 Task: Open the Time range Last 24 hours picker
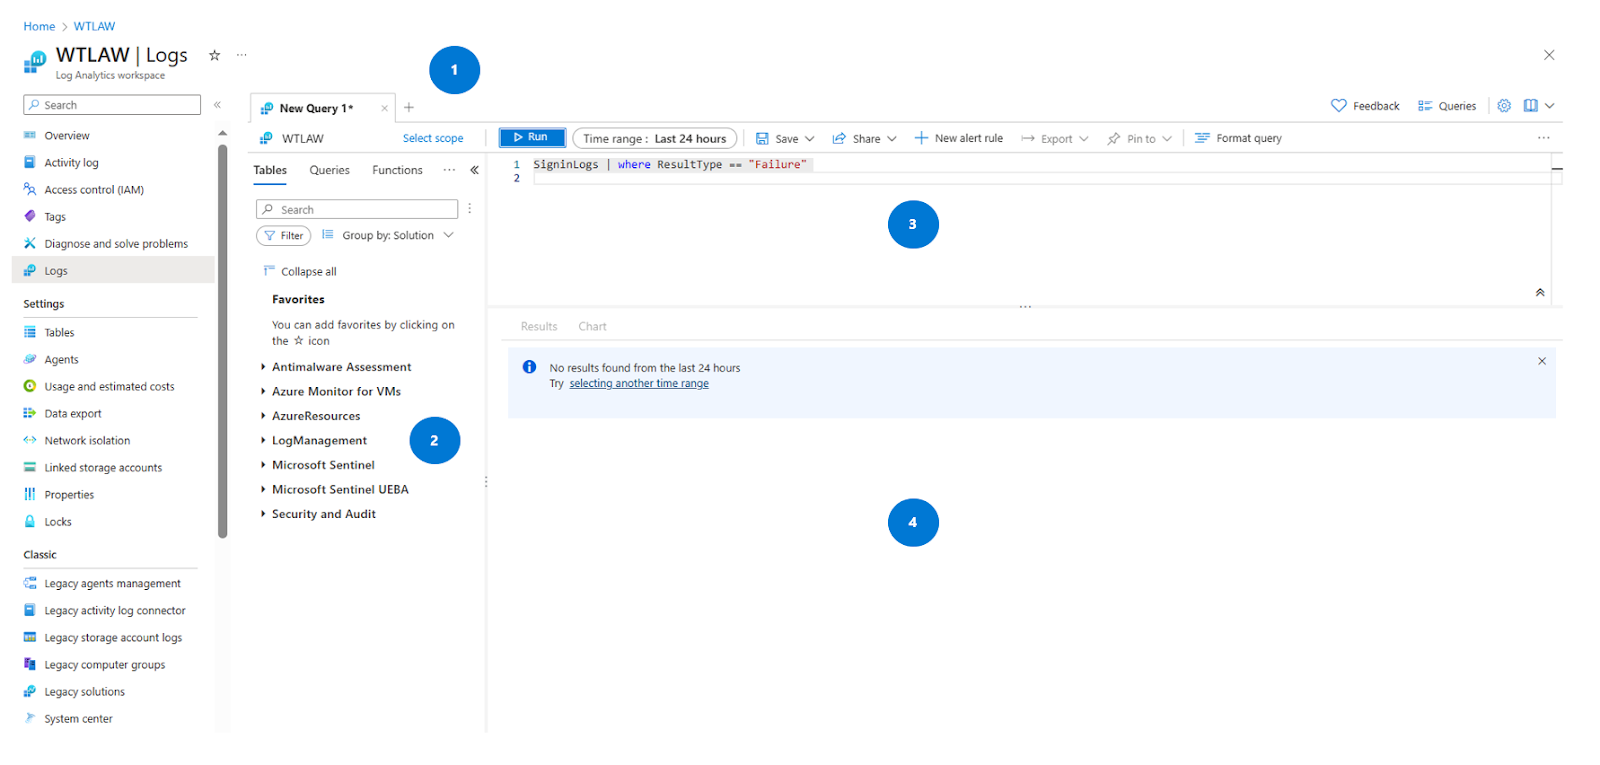point(655,139)
